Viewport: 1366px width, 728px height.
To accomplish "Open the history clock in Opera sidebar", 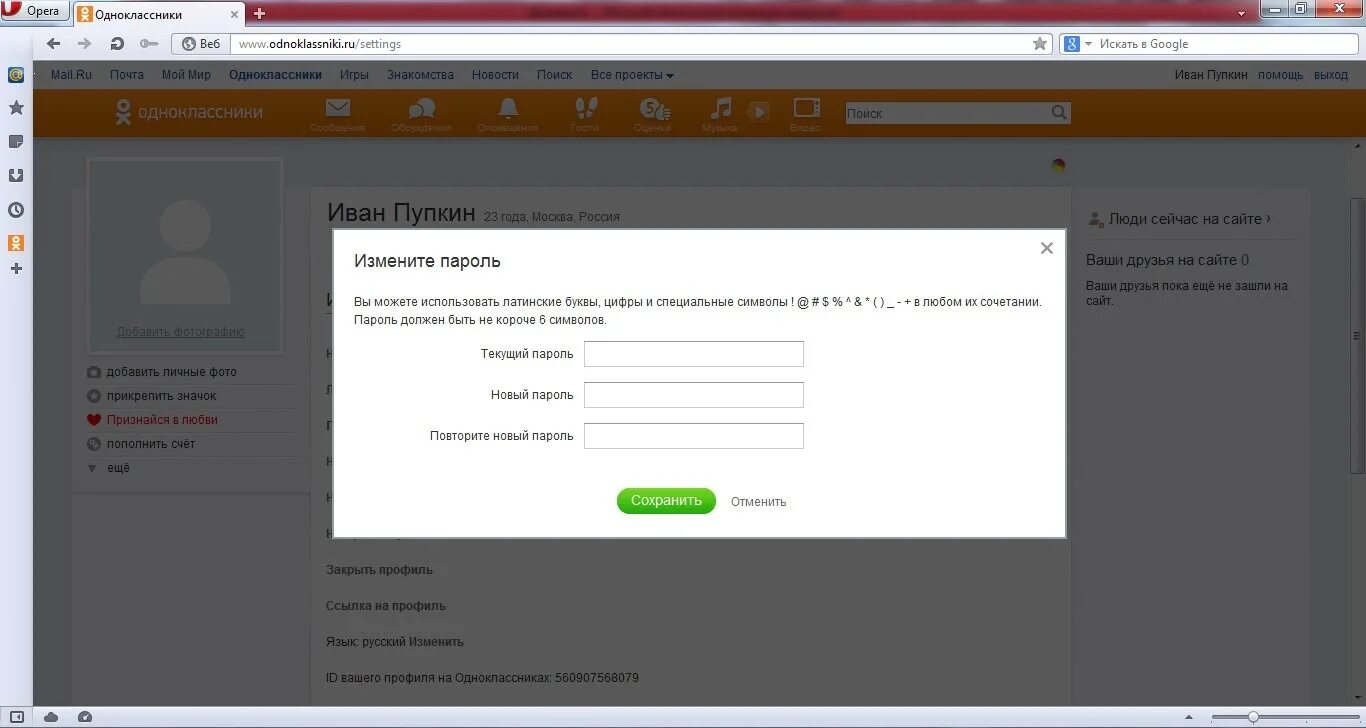I will pyautogui.click(x=16, y=209).
